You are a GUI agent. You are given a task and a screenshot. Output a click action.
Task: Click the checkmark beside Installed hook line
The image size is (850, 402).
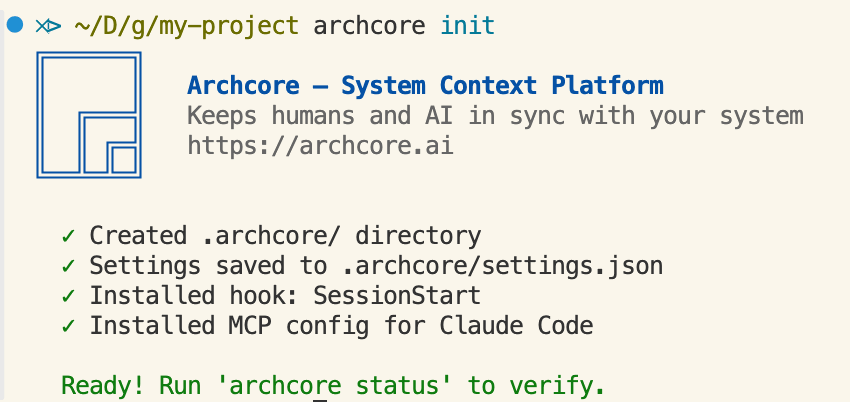68,296
